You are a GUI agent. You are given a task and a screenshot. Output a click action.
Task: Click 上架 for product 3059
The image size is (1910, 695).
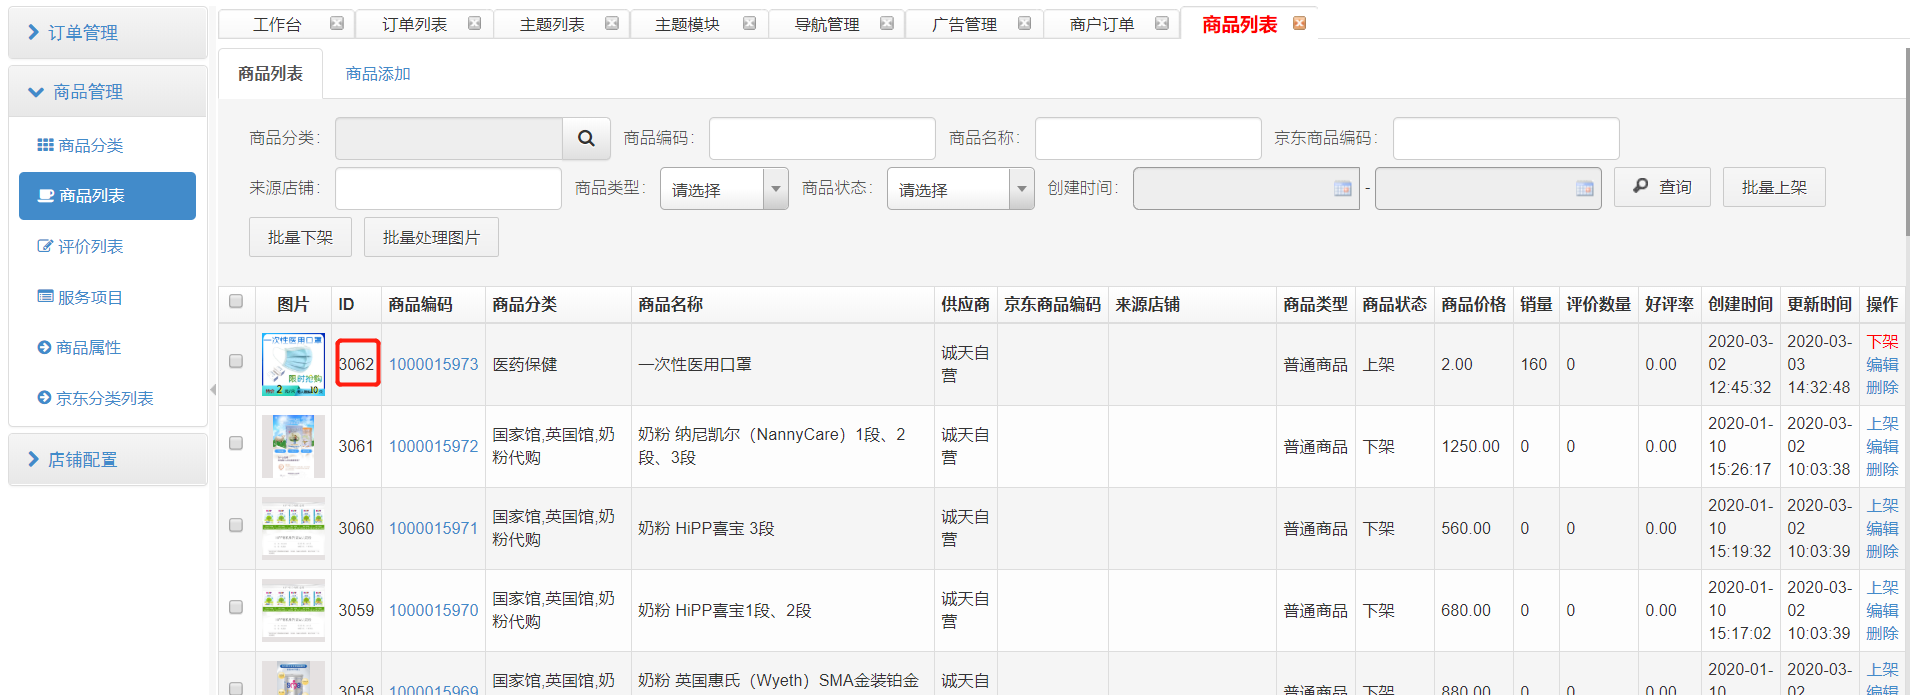[1882, 588]
